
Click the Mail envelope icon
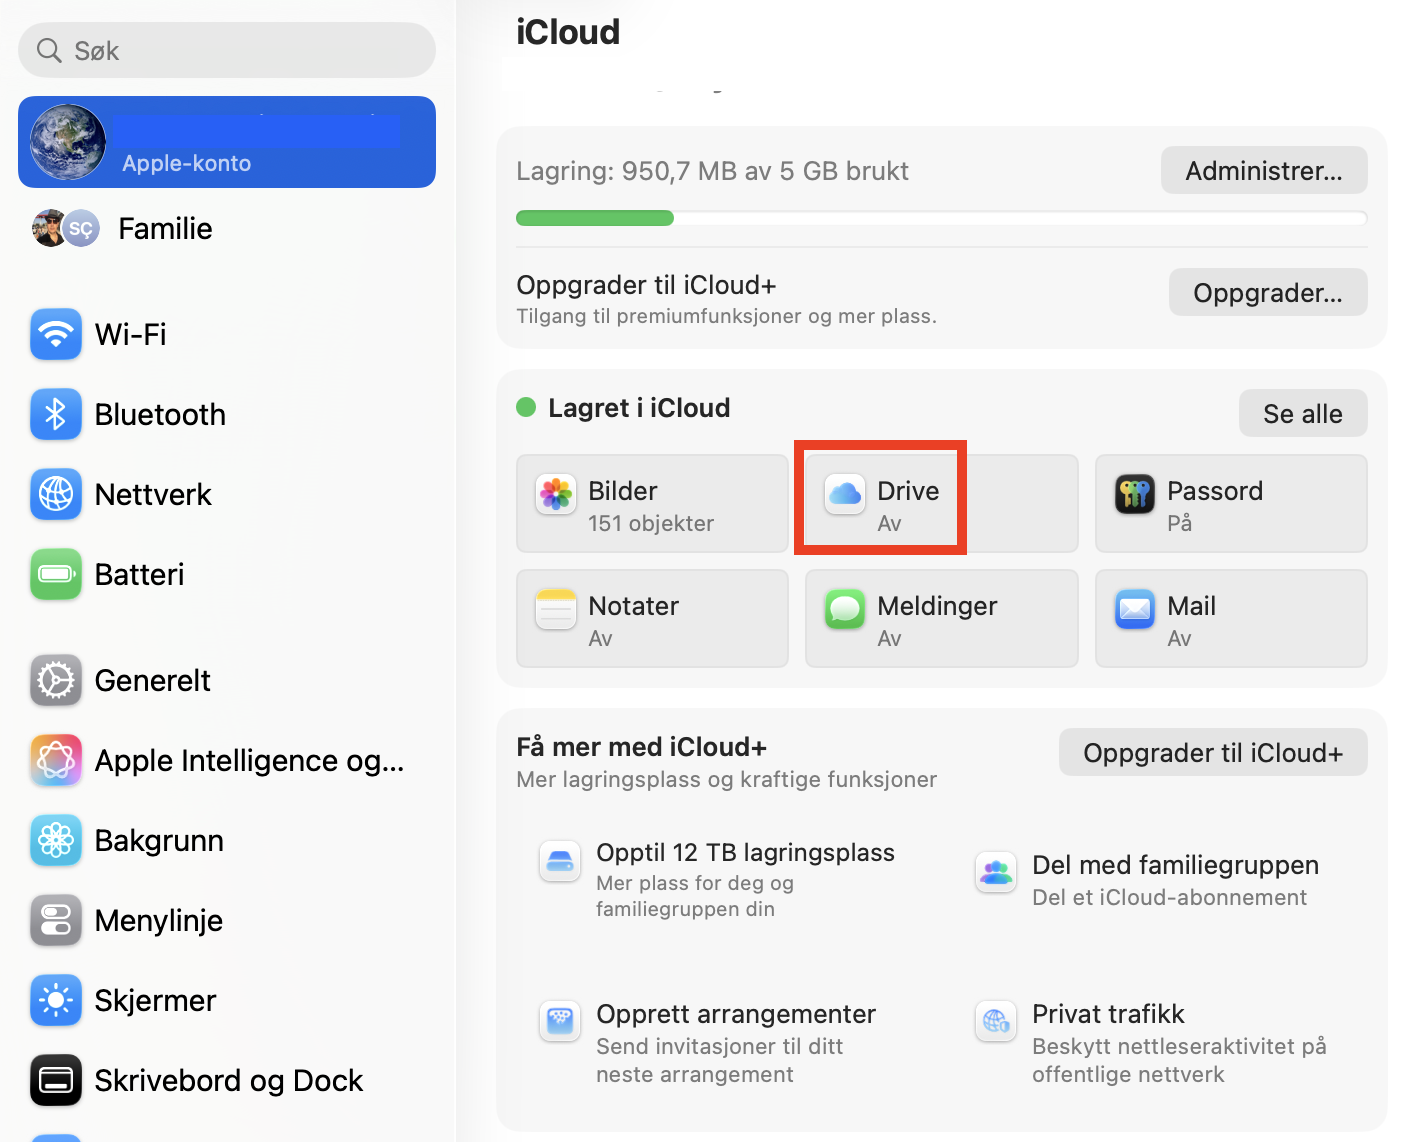(x=1135, y=609)
